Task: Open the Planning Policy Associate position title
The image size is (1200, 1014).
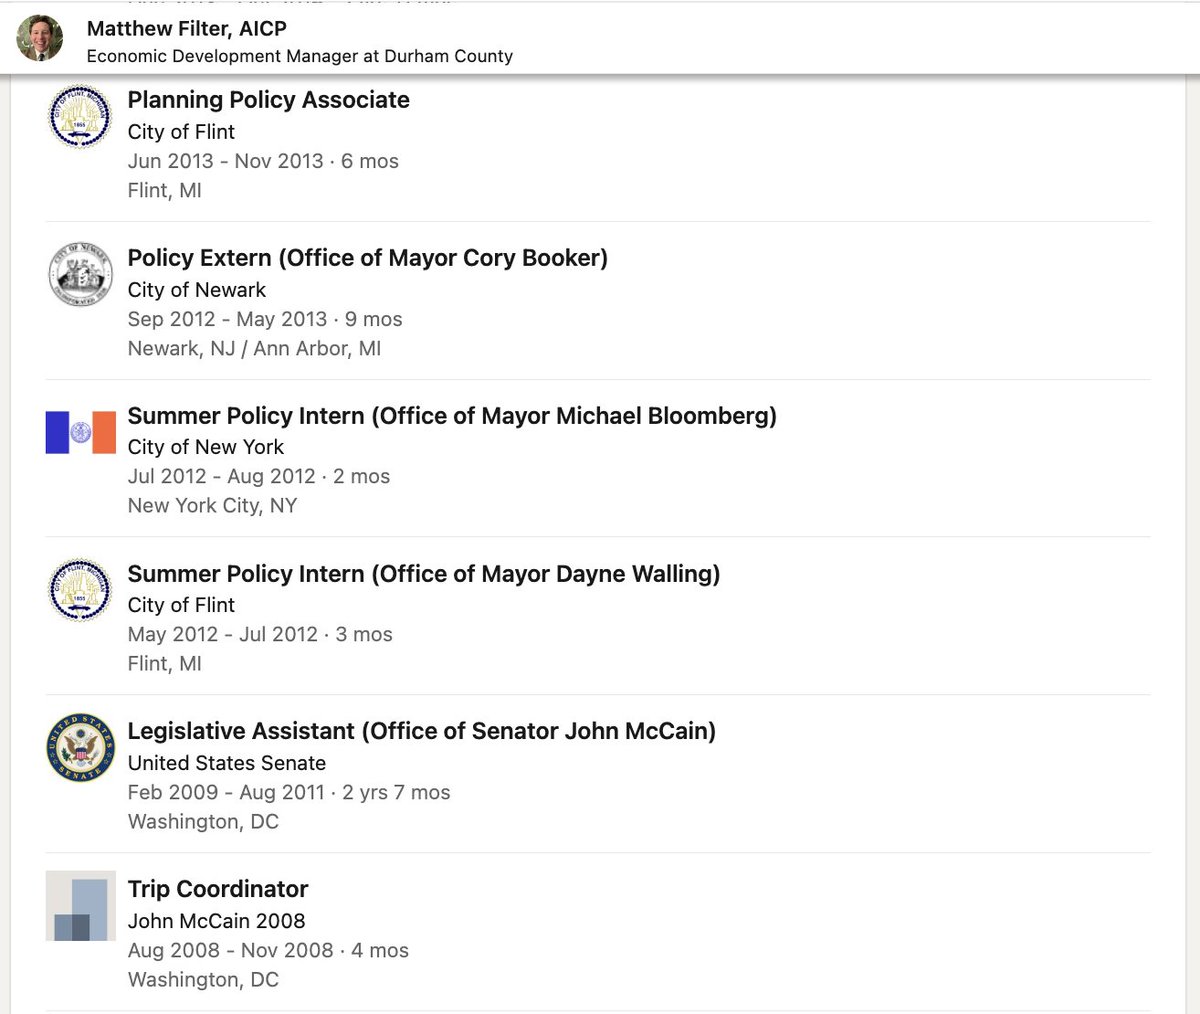Action: tap(268, 100)
